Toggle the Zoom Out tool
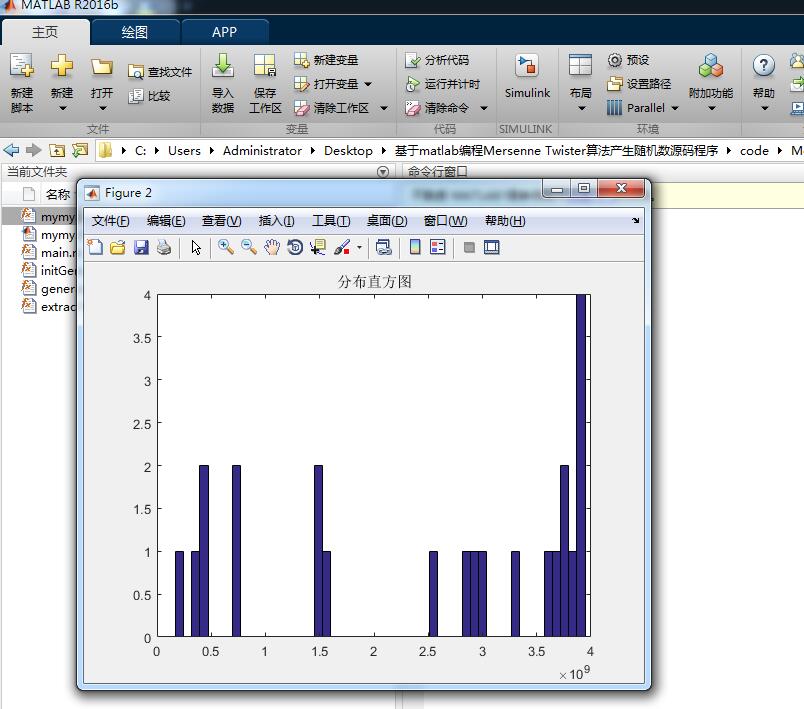 pos(249,248)
